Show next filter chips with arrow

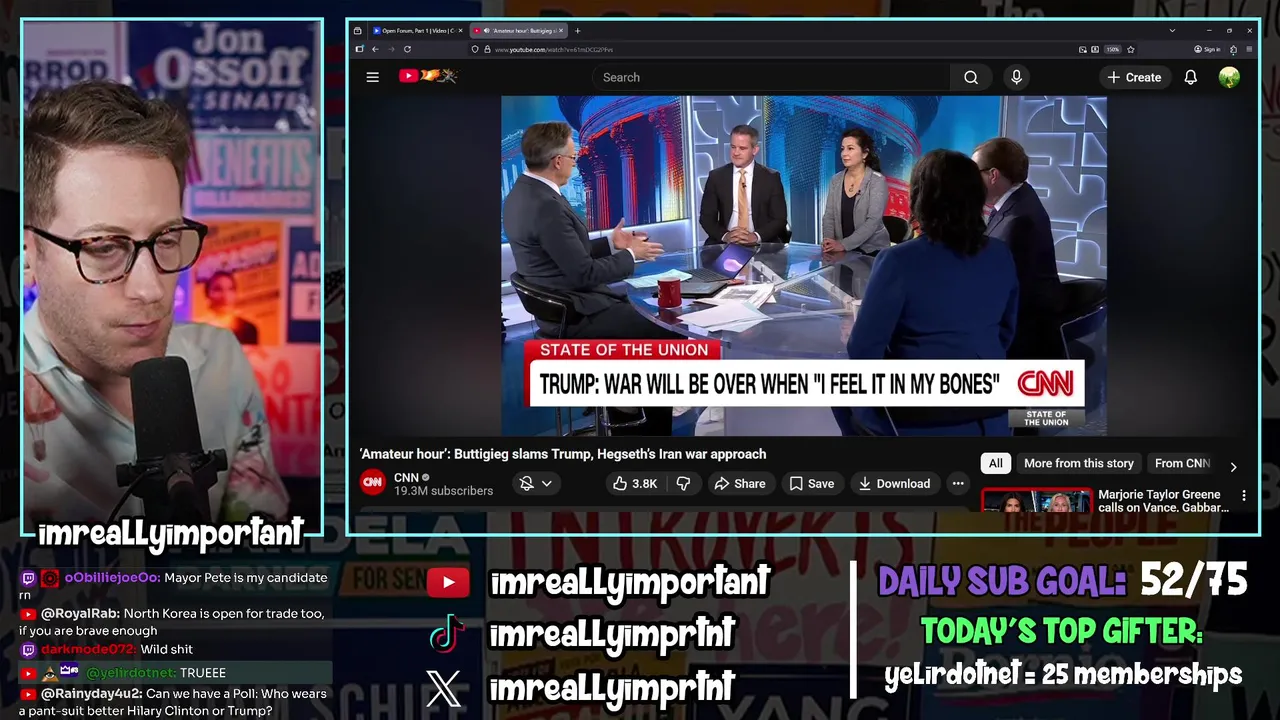[1233, 466]
